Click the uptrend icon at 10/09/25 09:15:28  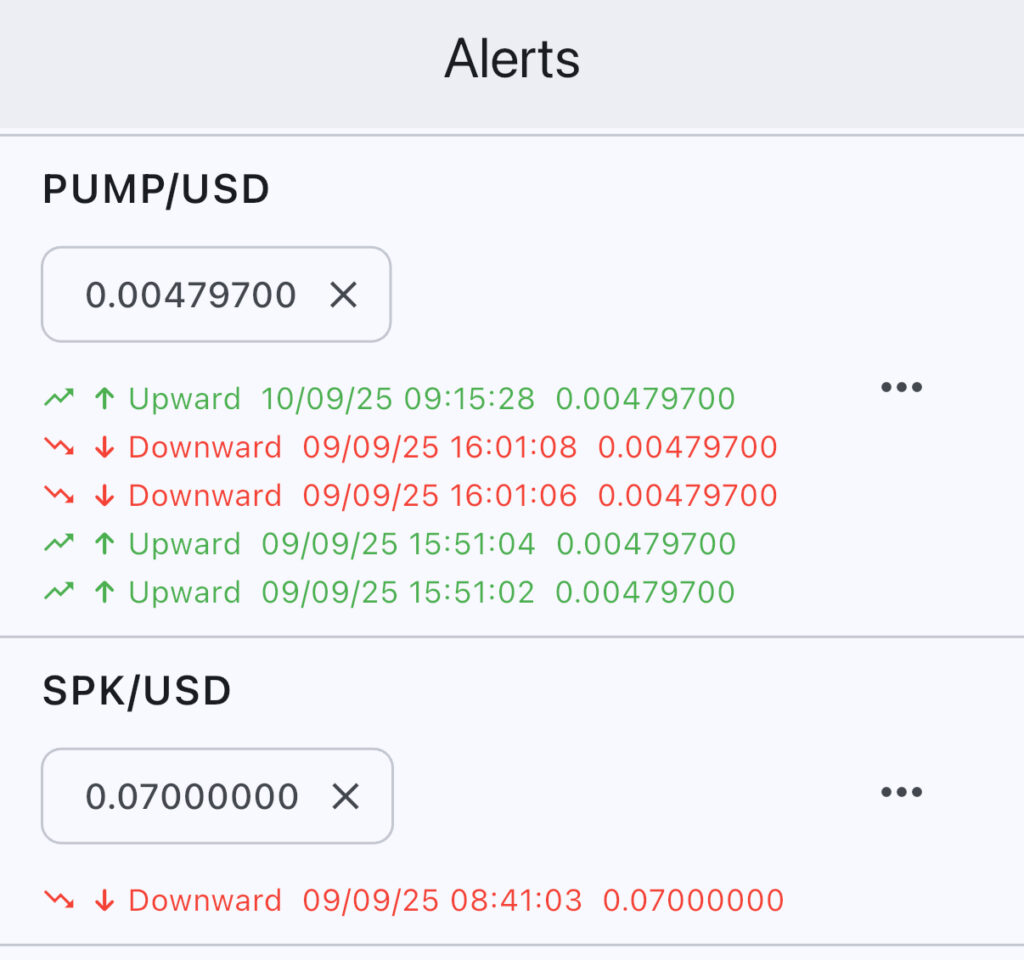[59, 399]
